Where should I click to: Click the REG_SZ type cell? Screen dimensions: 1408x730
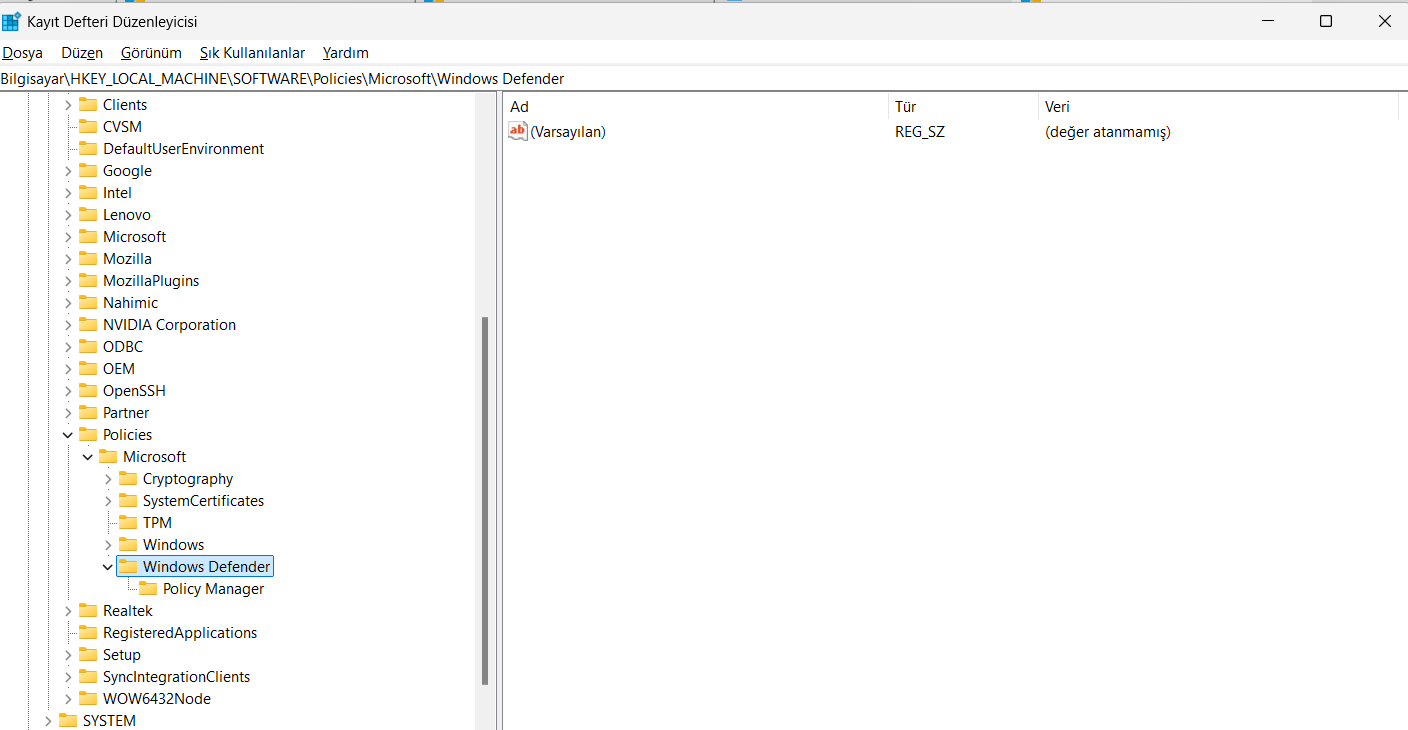point(920,132)
